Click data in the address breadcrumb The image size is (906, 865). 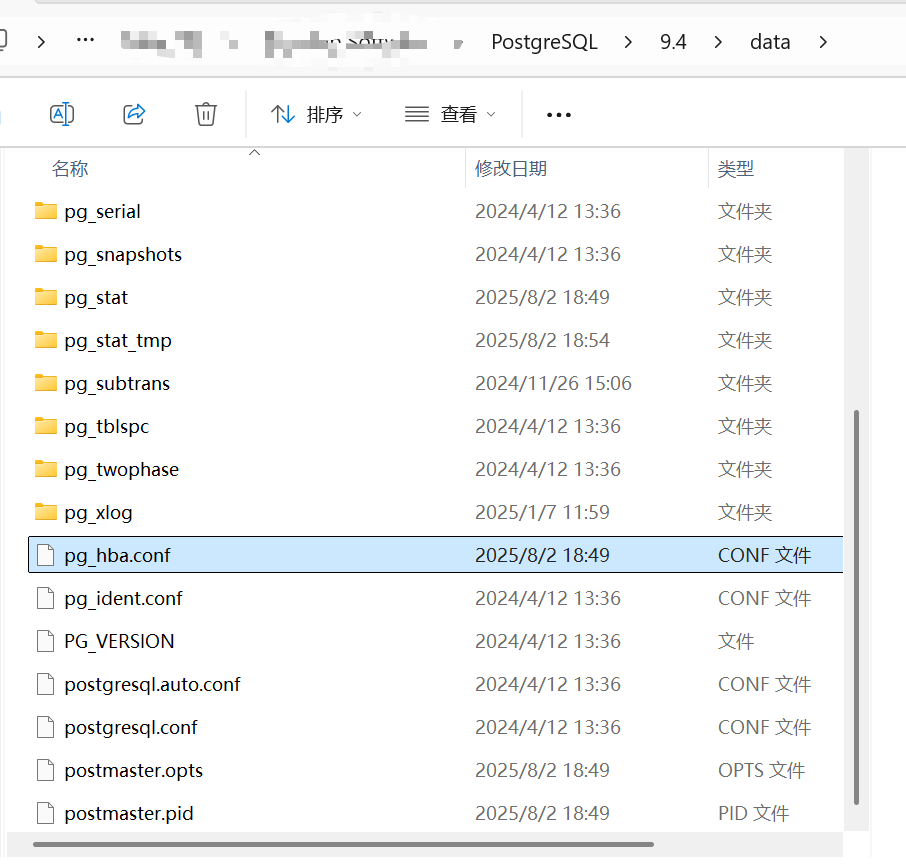(770, 42)
